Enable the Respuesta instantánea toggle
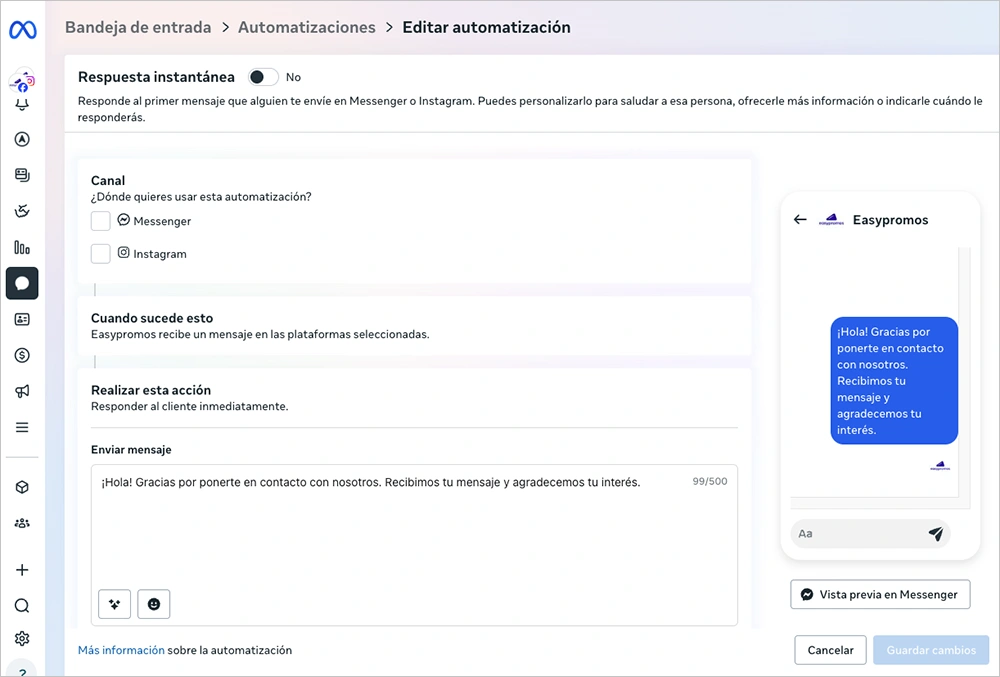Viewport: 1000px width, 677px height. (x=262, y=77)
